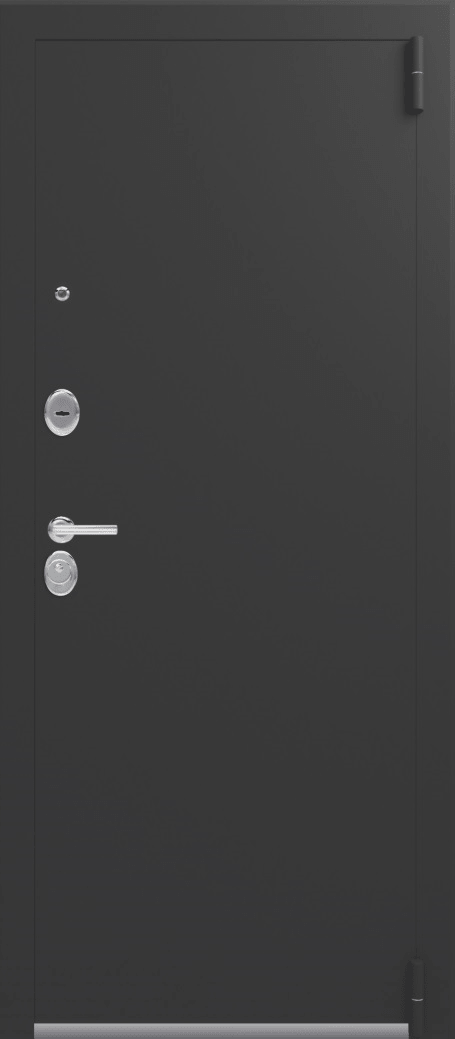Click the door peephole
This screenshot has height=1039, width=455.
[62, 293]
